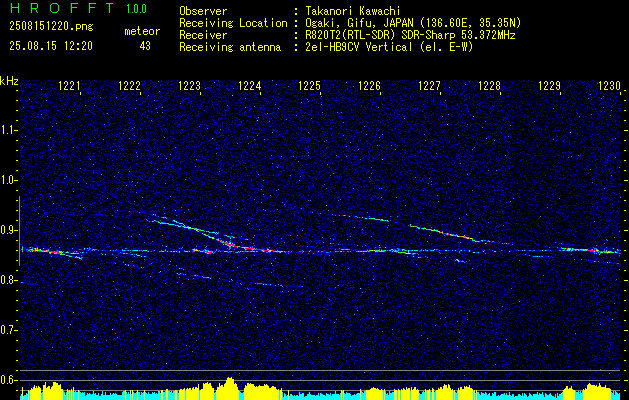Viewport: 629px width, 400px height.
Task: Click the gray vertical frequency-range bar by 0.9
Action: 19,231
